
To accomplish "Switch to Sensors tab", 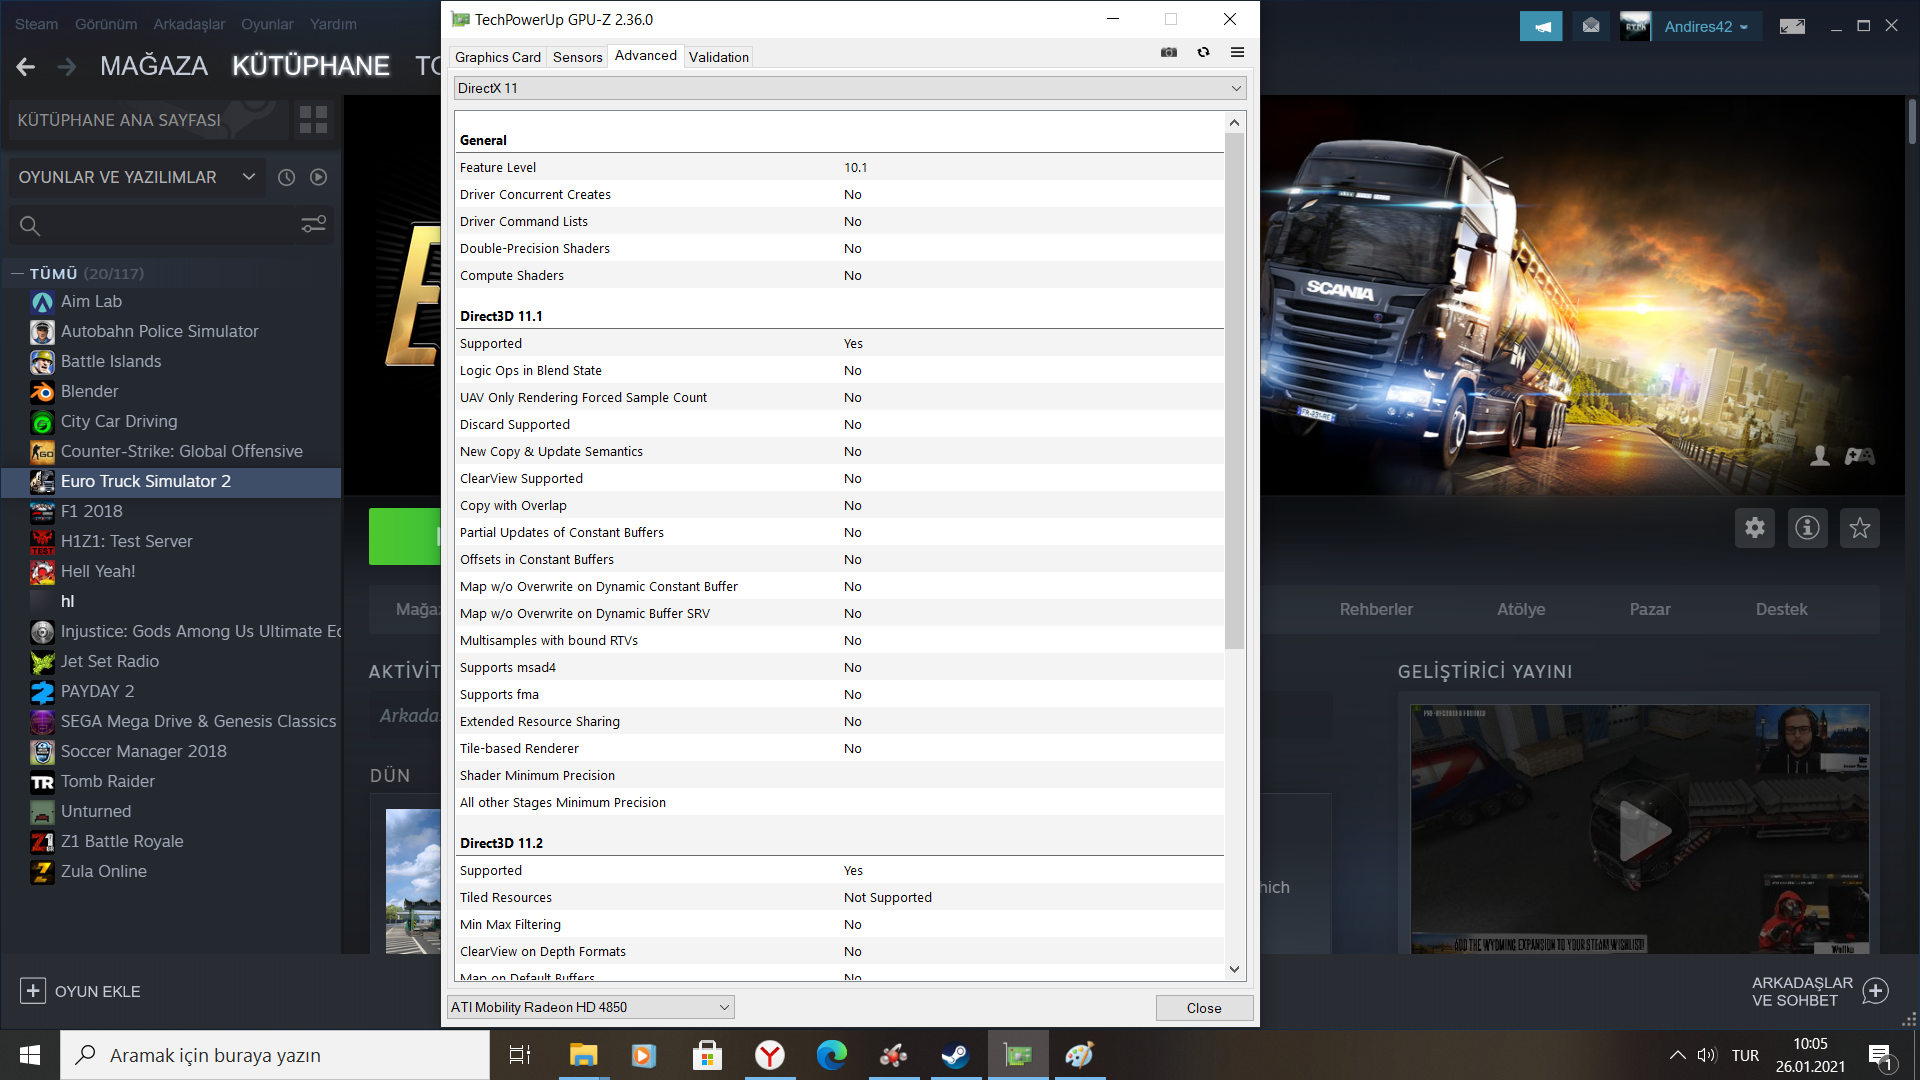I will [x=577, y=57].
